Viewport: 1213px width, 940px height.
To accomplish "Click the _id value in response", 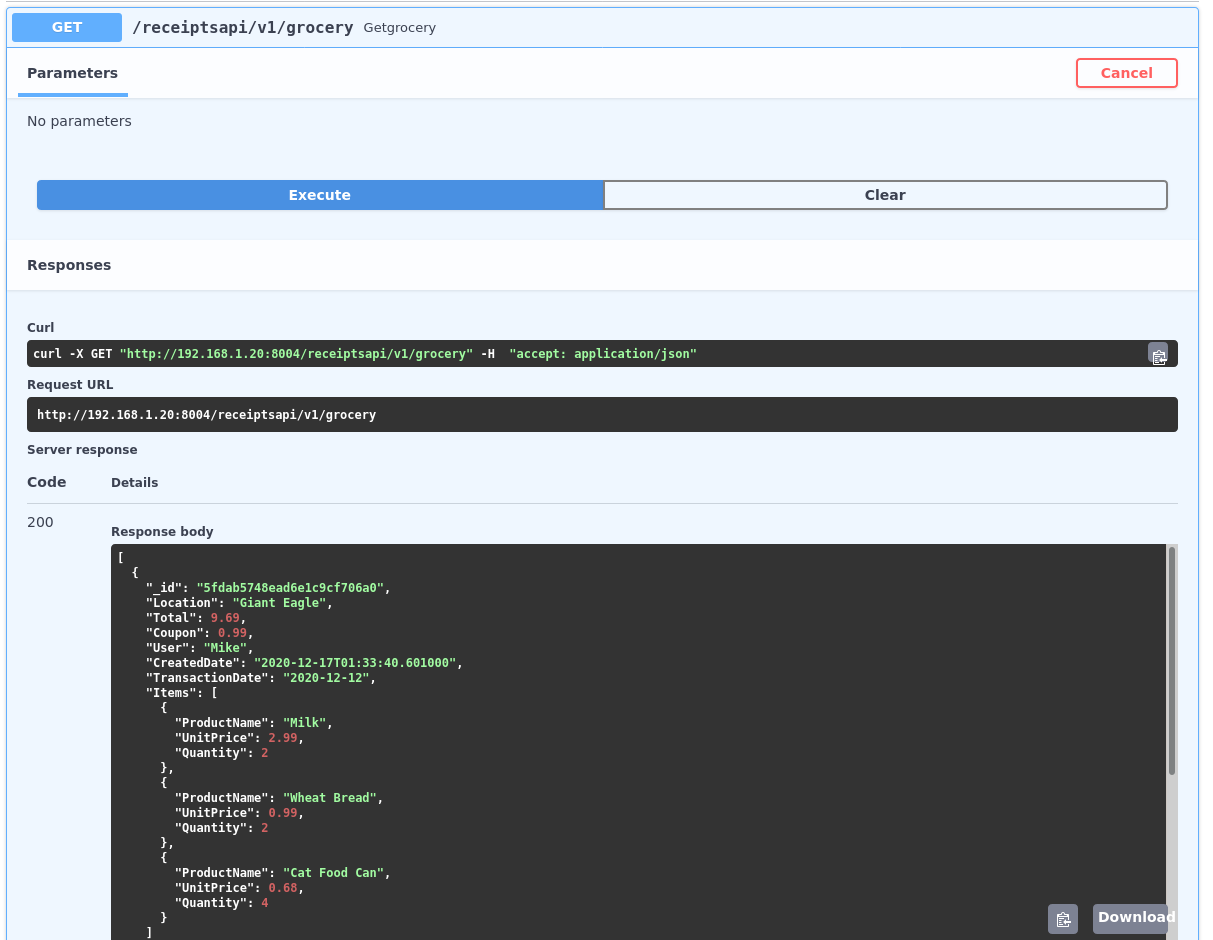I will click(x=290, y=588).
